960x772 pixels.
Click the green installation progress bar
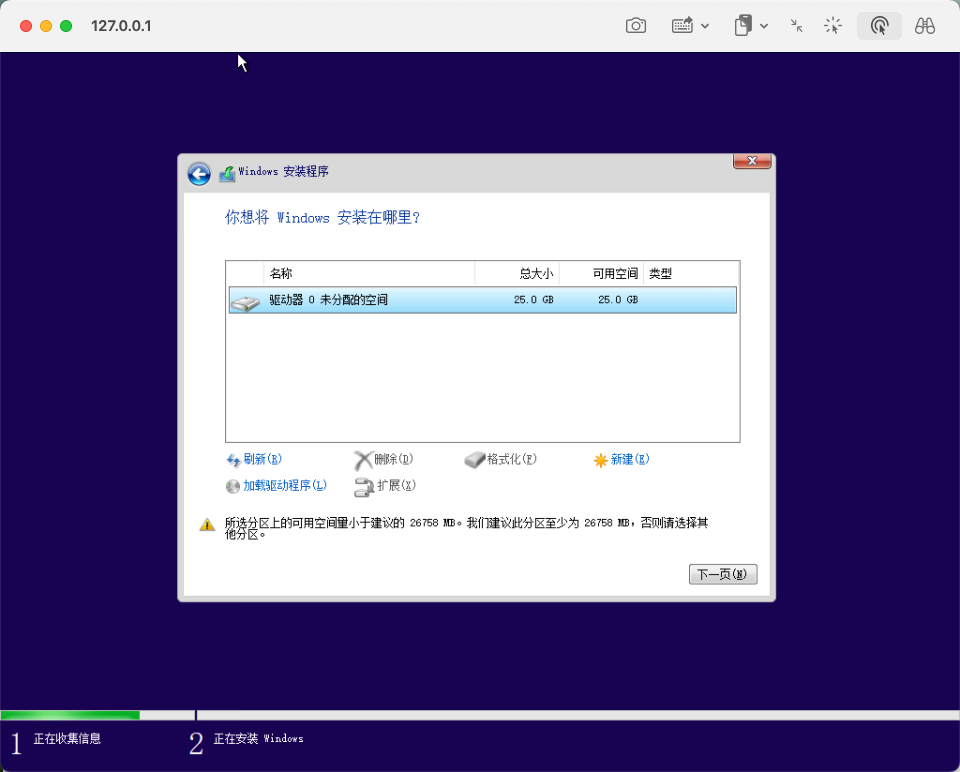(x=70, y=715)
